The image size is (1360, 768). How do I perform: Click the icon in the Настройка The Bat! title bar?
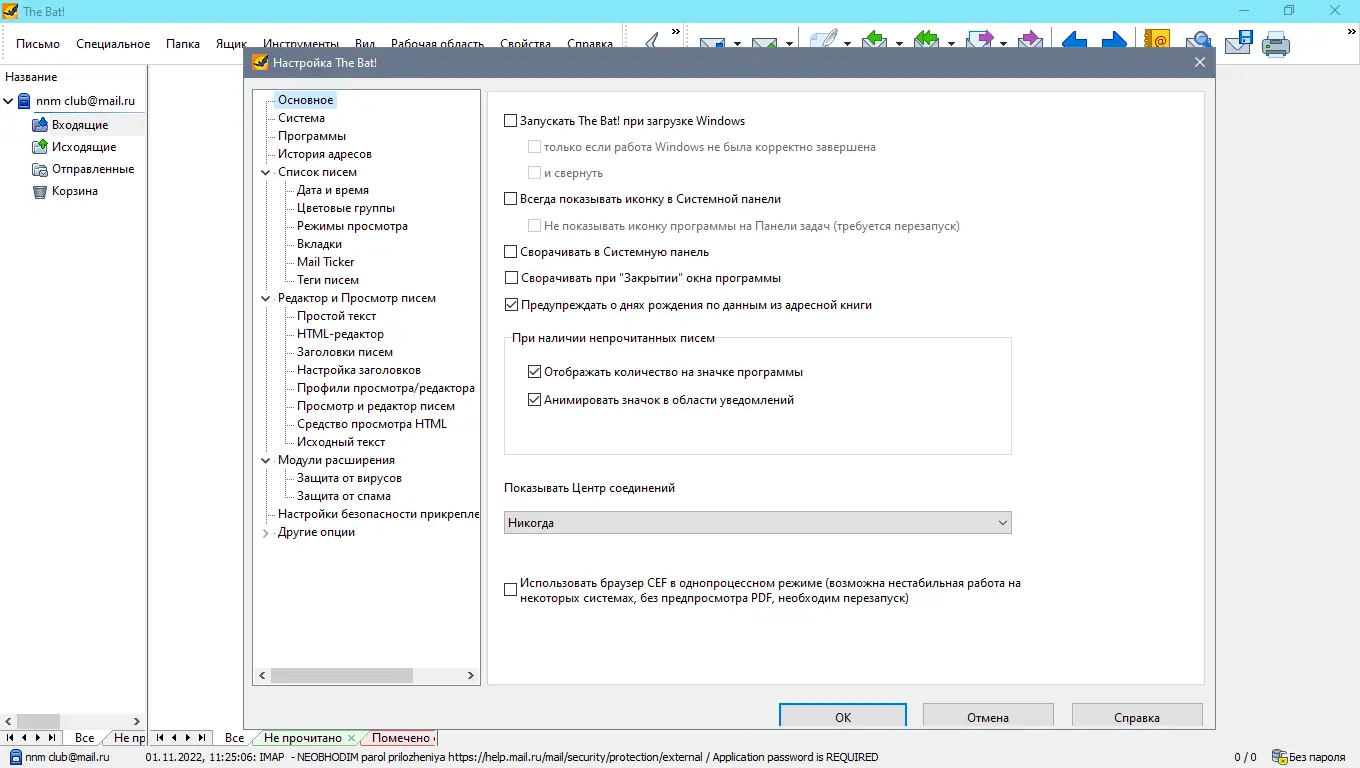pos(261,62)
